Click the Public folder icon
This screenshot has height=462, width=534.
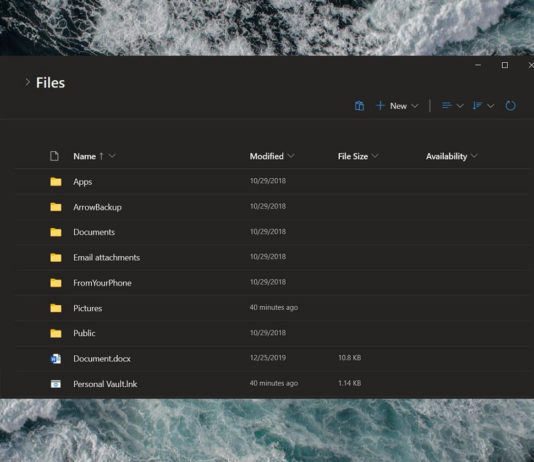(x=56, y=333)
